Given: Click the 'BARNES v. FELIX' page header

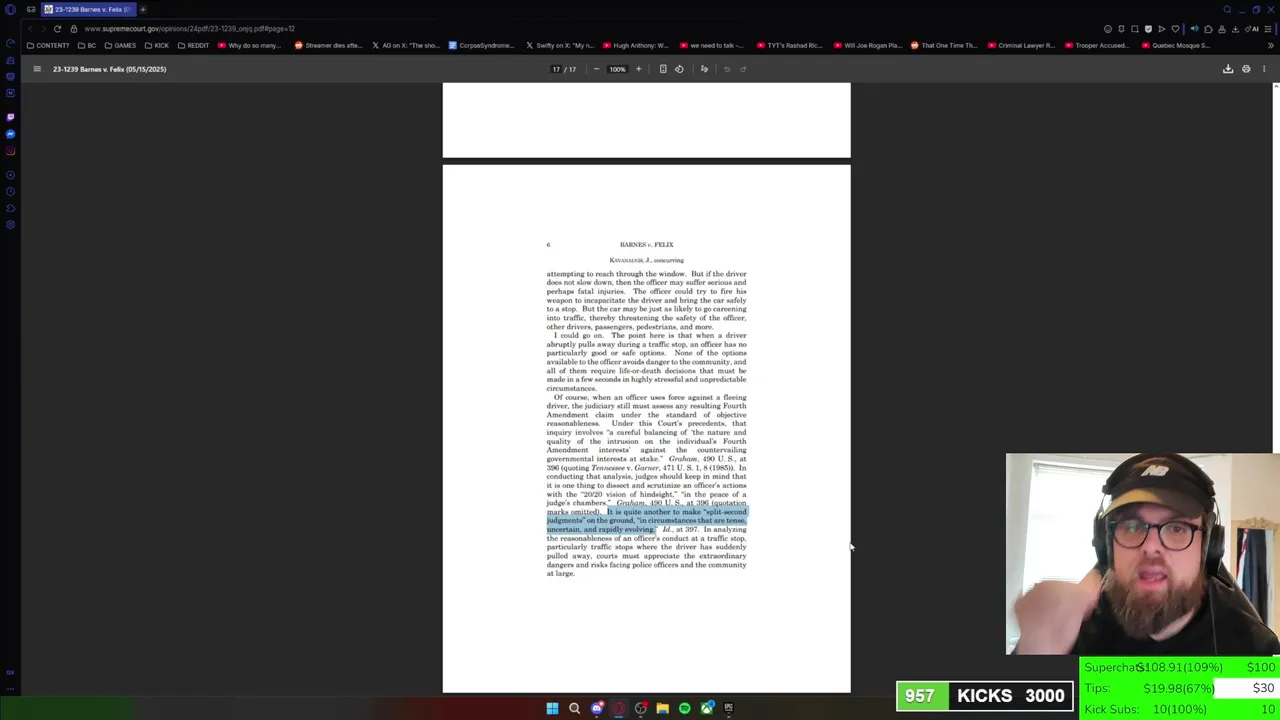Looking at the screenshot, I should (646, 244).
